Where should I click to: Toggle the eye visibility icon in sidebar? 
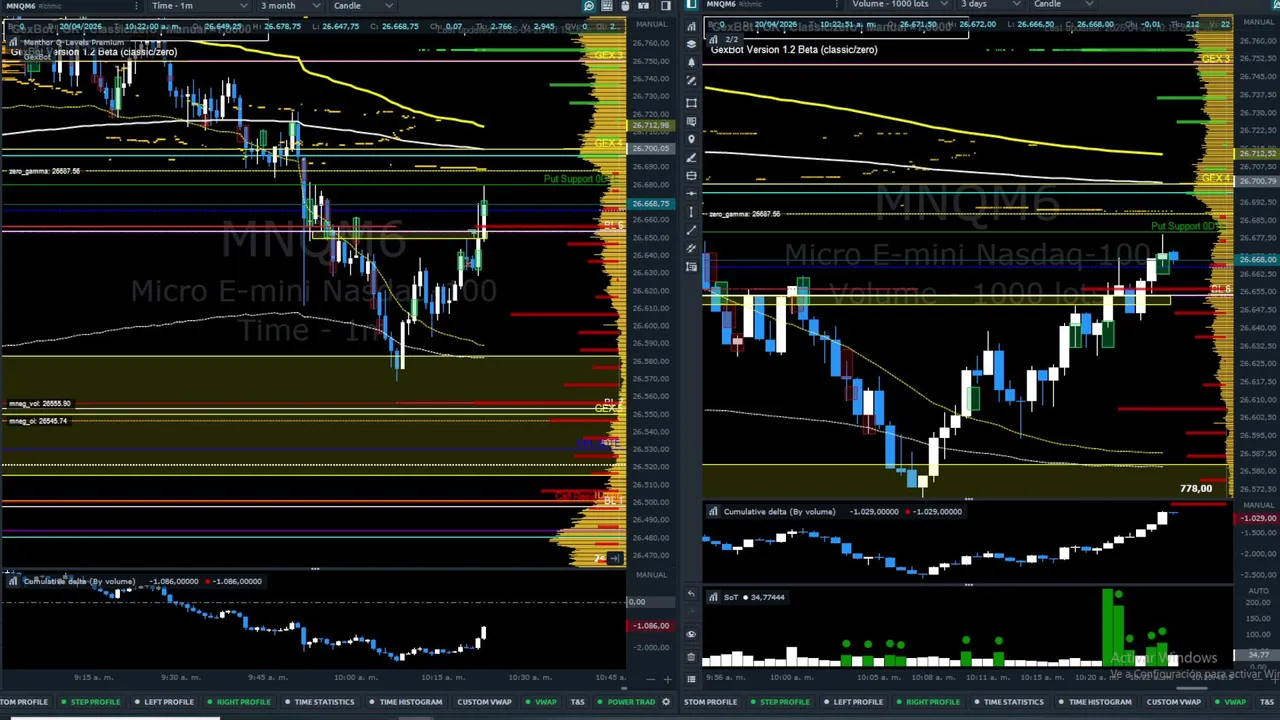691,634
